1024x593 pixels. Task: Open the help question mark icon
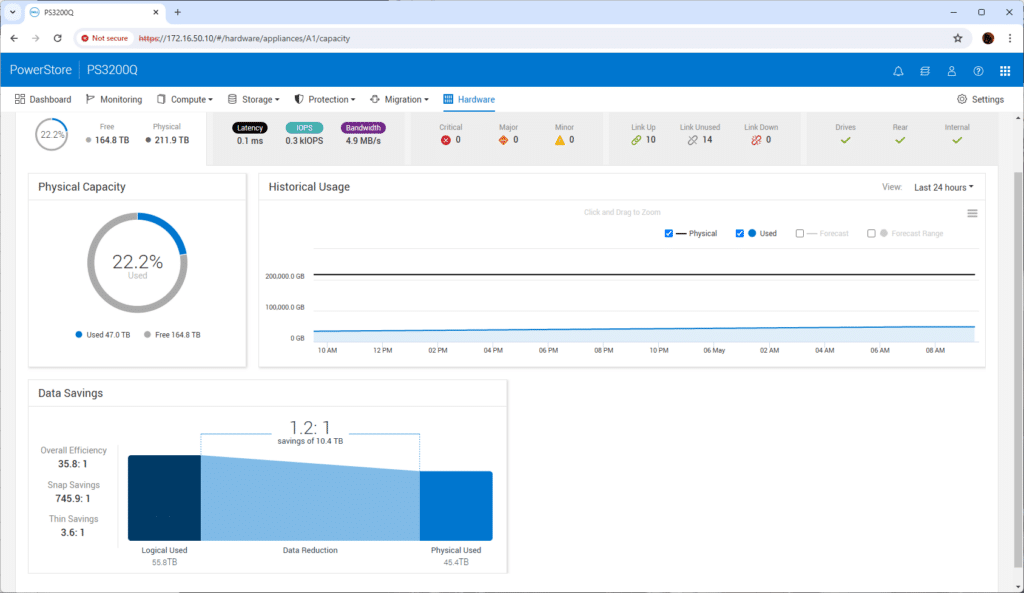coord(978,71)
